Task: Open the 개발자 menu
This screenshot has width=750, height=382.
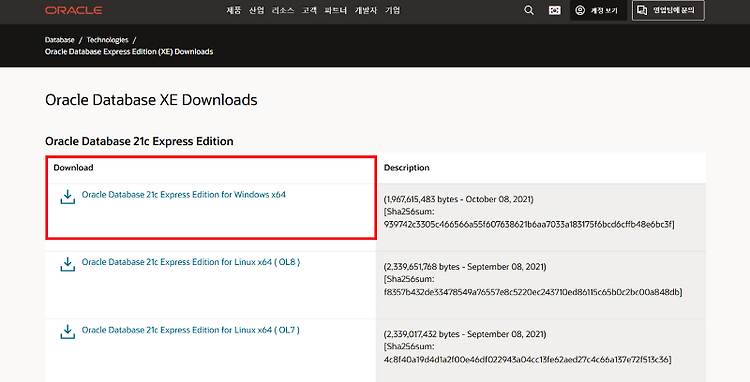Action: click(x=366, y=10)
